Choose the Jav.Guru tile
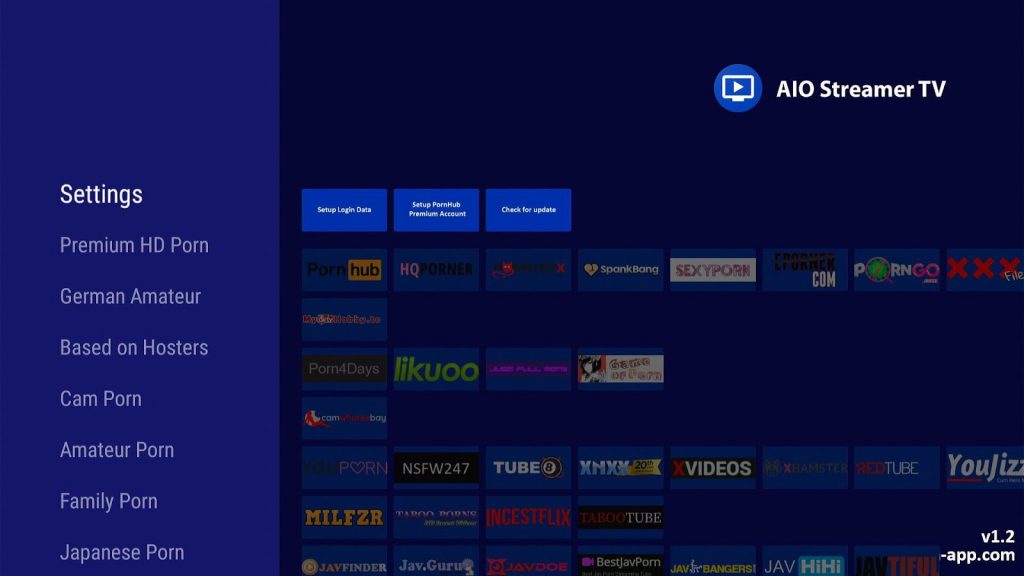The image size is (1024, 576). click(x=436, y=562)
